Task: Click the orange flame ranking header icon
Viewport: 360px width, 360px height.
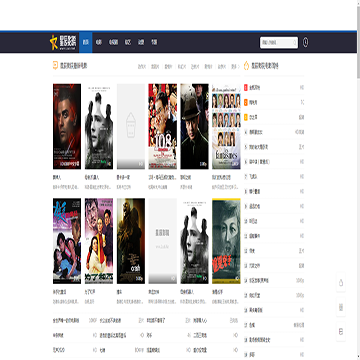Action: tap(247, 65)
